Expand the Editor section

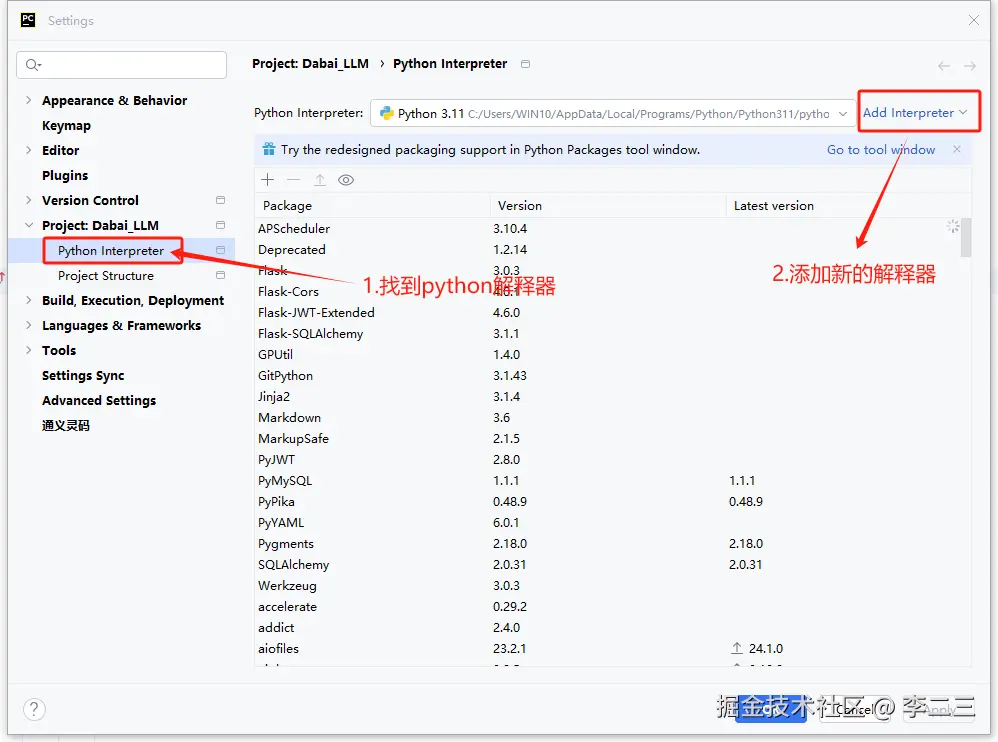[29, 150]
